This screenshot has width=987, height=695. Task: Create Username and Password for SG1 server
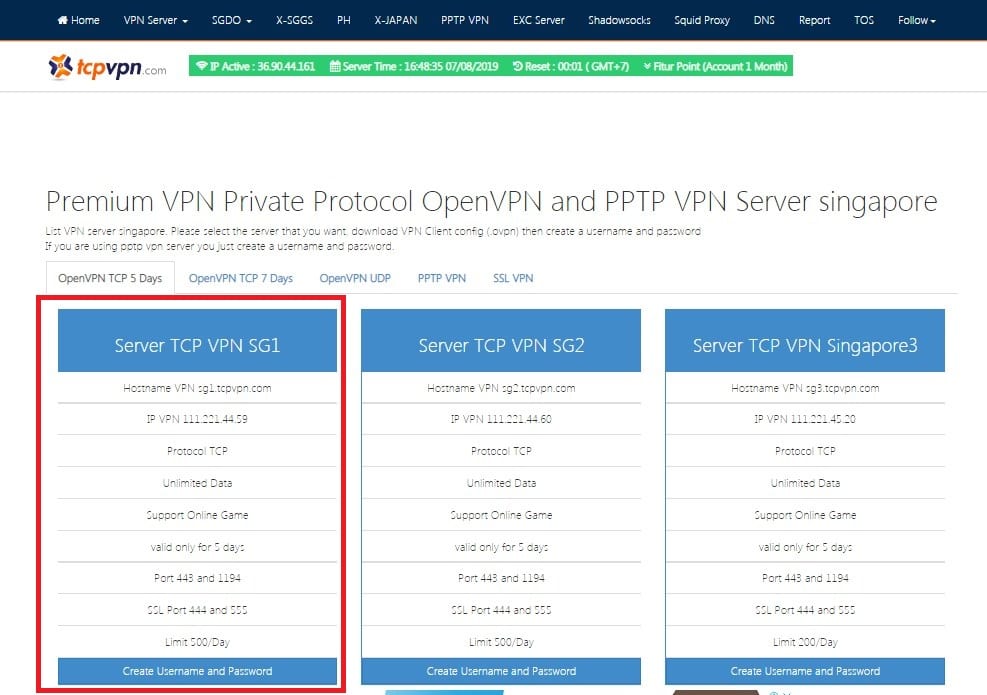tap(198, 671)
